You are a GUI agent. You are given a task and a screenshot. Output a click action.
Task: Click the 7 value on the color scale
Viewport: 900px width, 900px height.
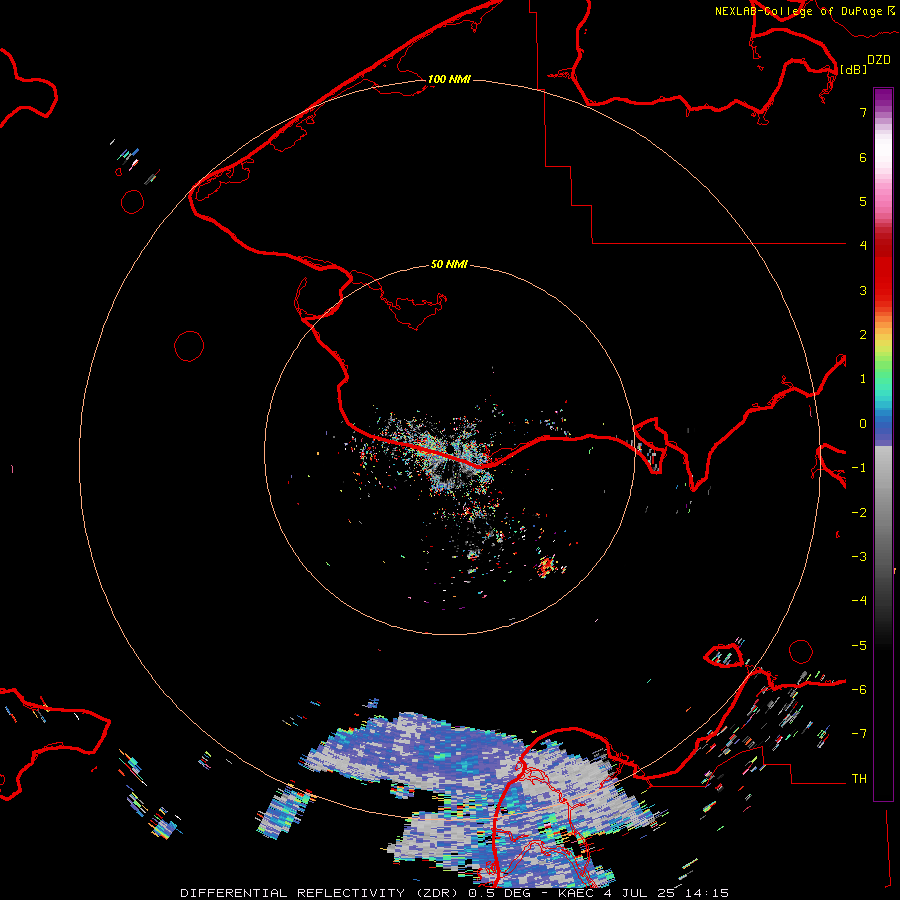pos(863,112)
